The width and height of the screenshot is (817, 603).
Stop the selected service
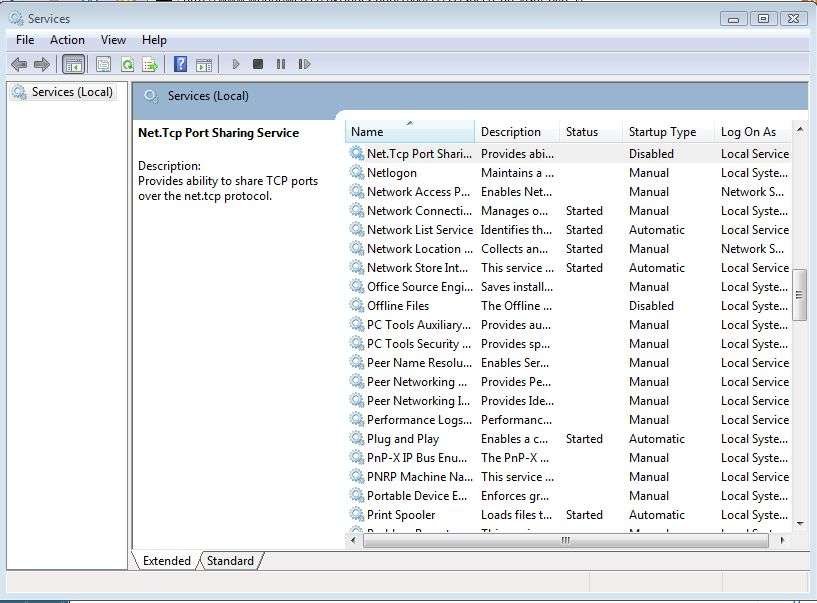point(257,63)
